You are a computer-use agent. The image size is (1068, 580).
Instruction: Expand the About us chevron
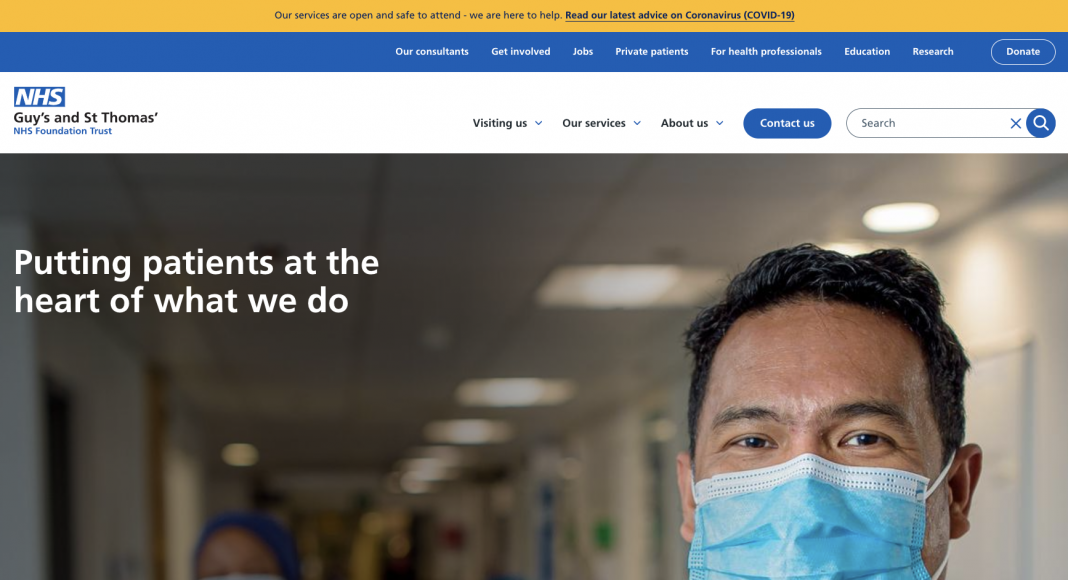pos(719,123)
